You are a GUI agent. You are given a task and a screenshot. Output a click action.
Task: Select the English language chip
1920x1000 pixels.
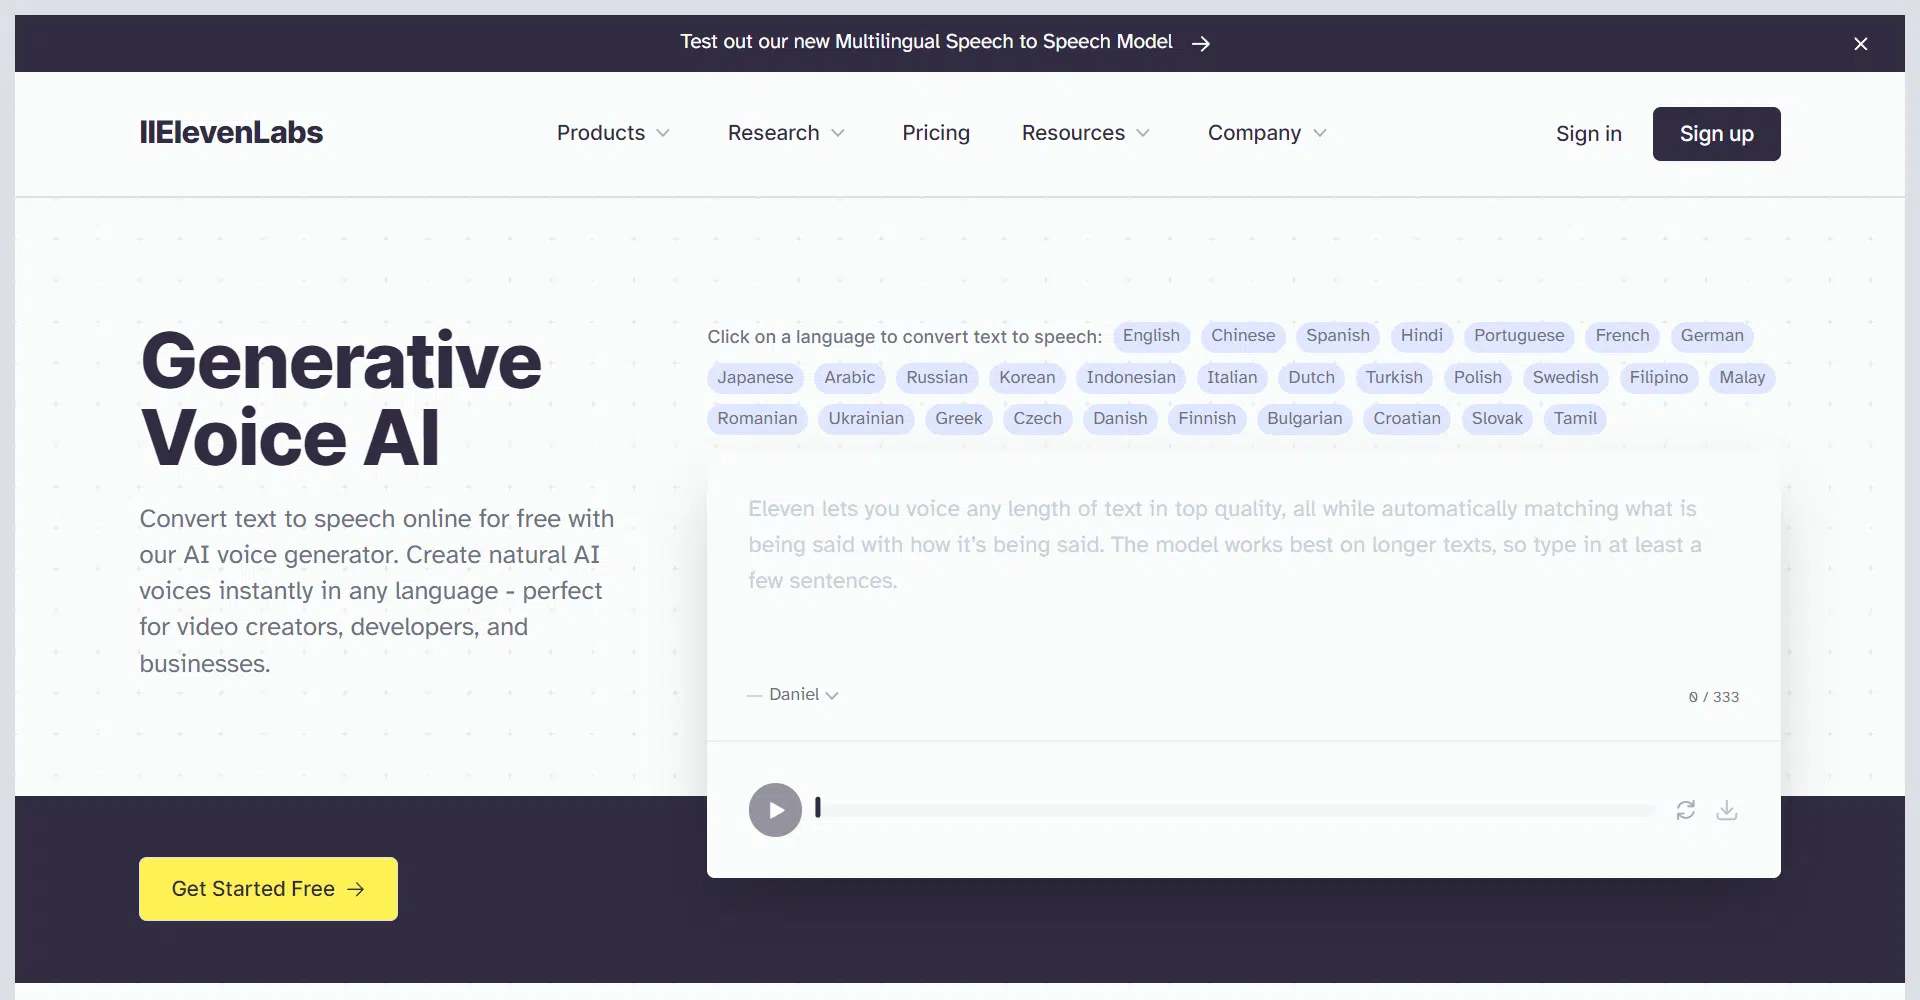1150,336
